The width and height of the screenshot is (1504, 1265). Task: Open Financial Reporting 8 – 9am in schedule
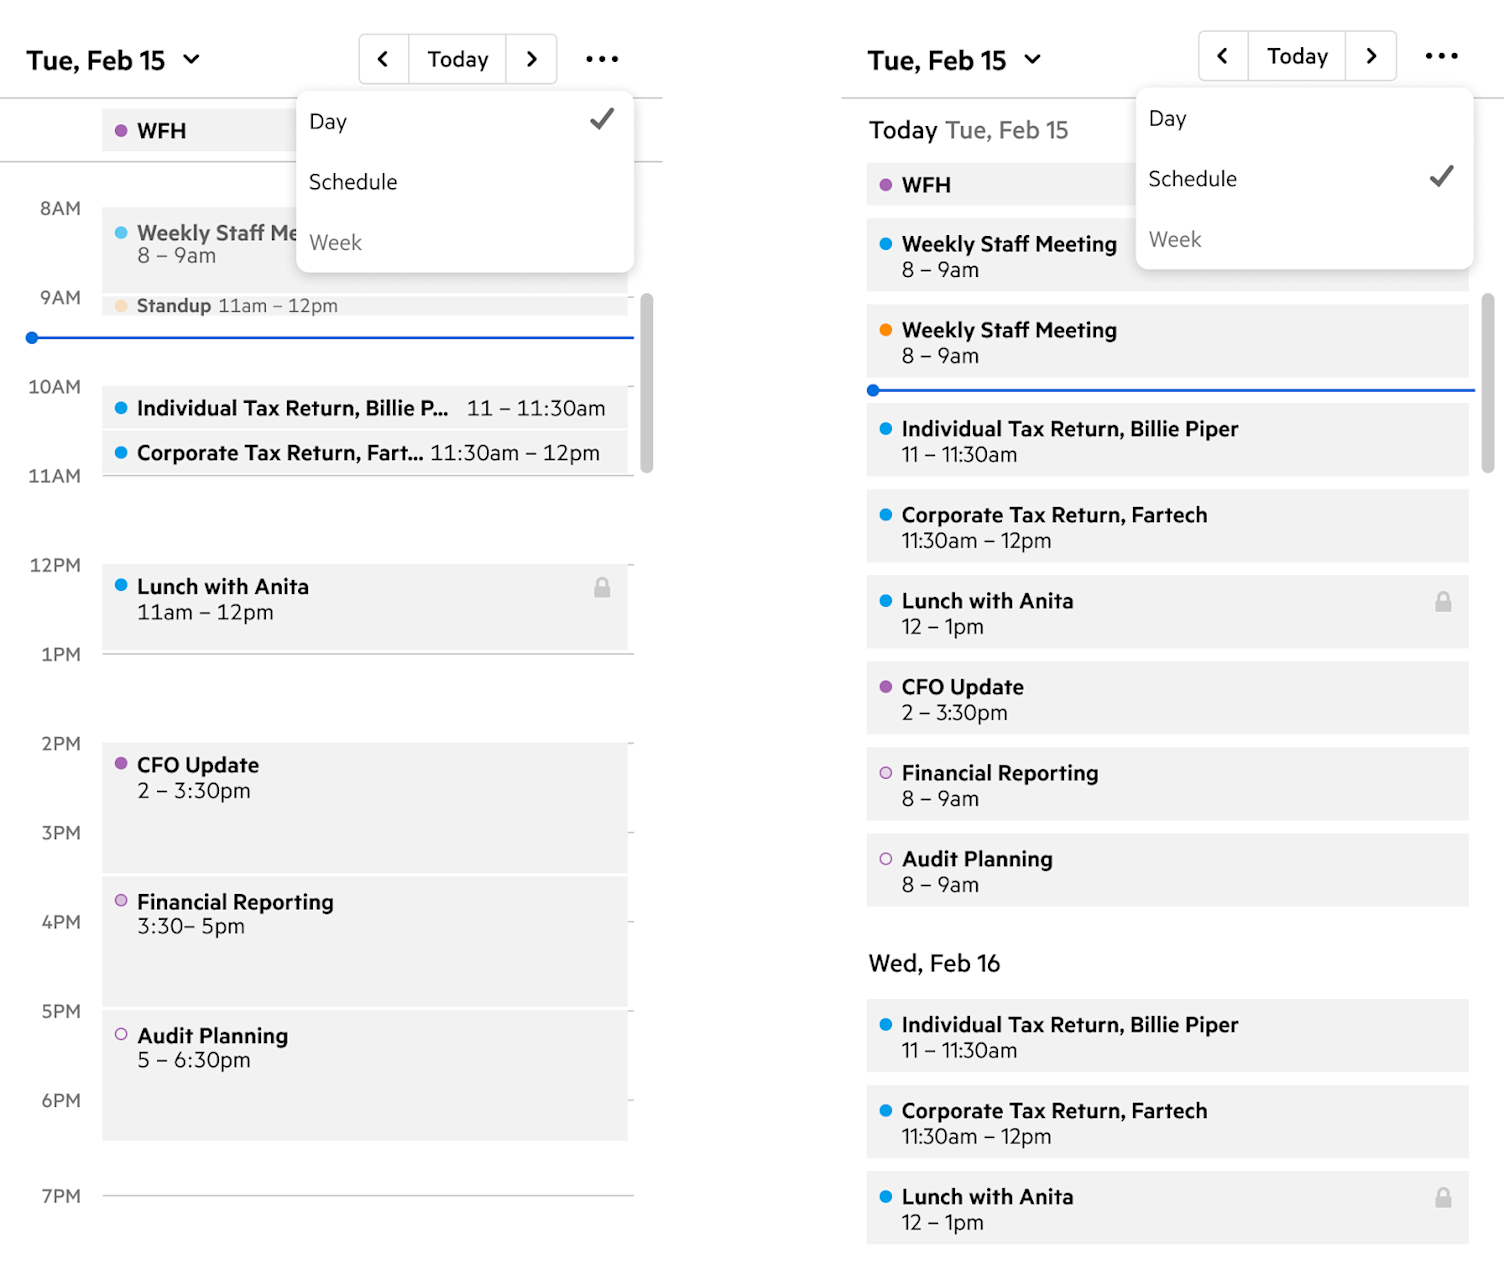(1168, 784)
